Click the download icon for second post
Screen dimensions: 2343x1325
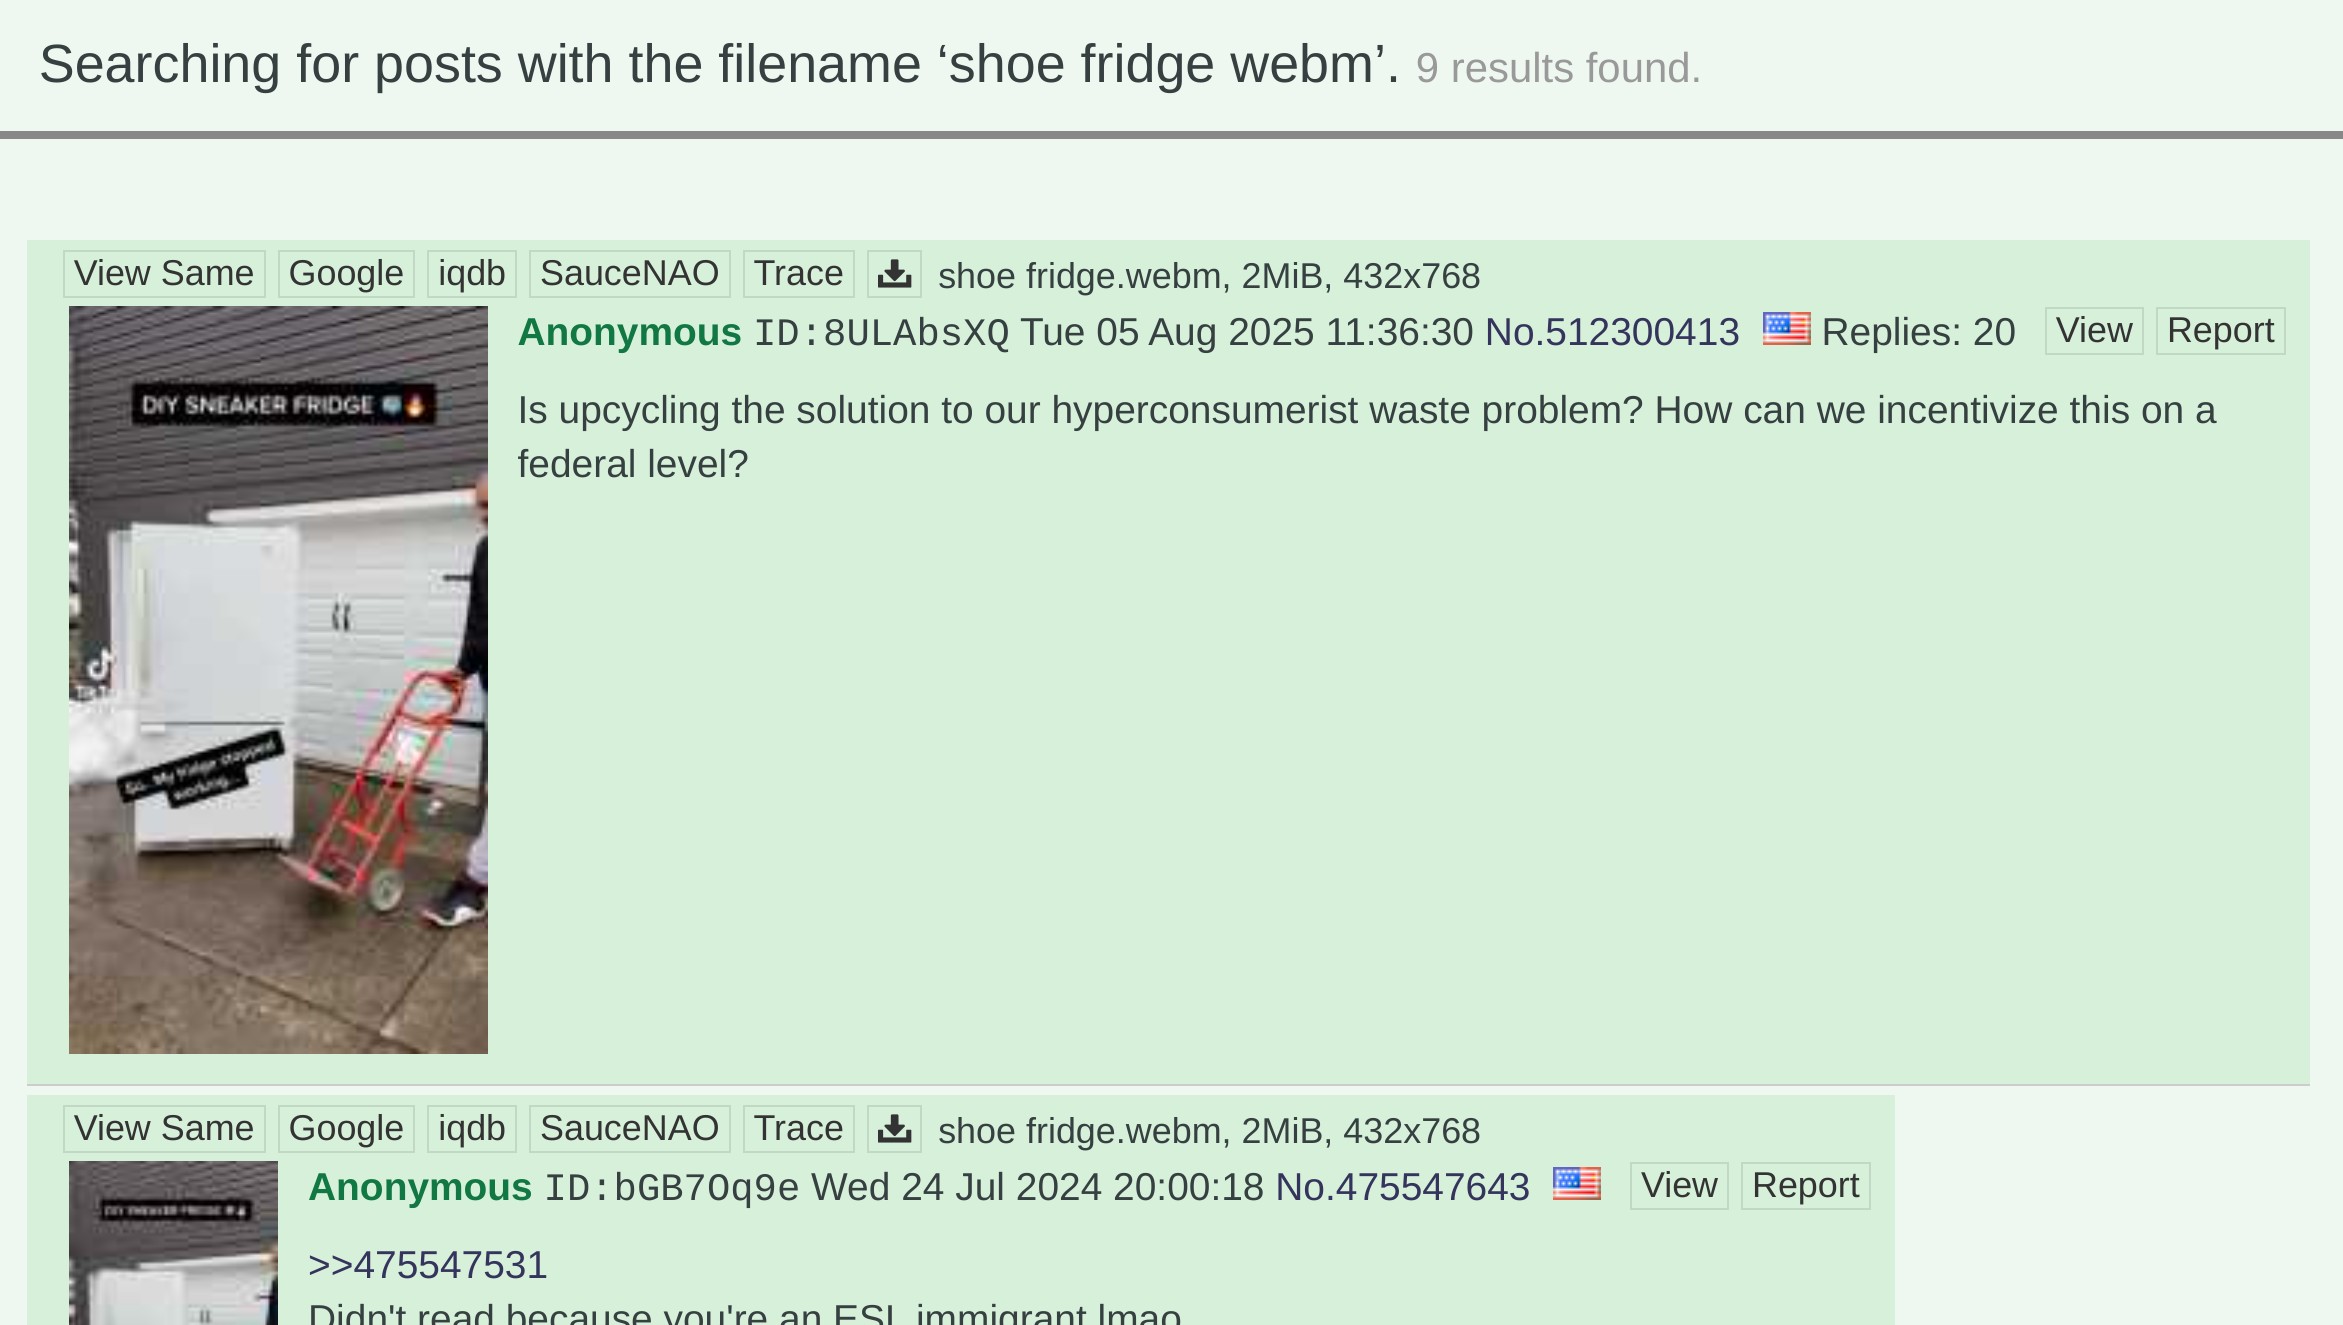[894, 1129]
